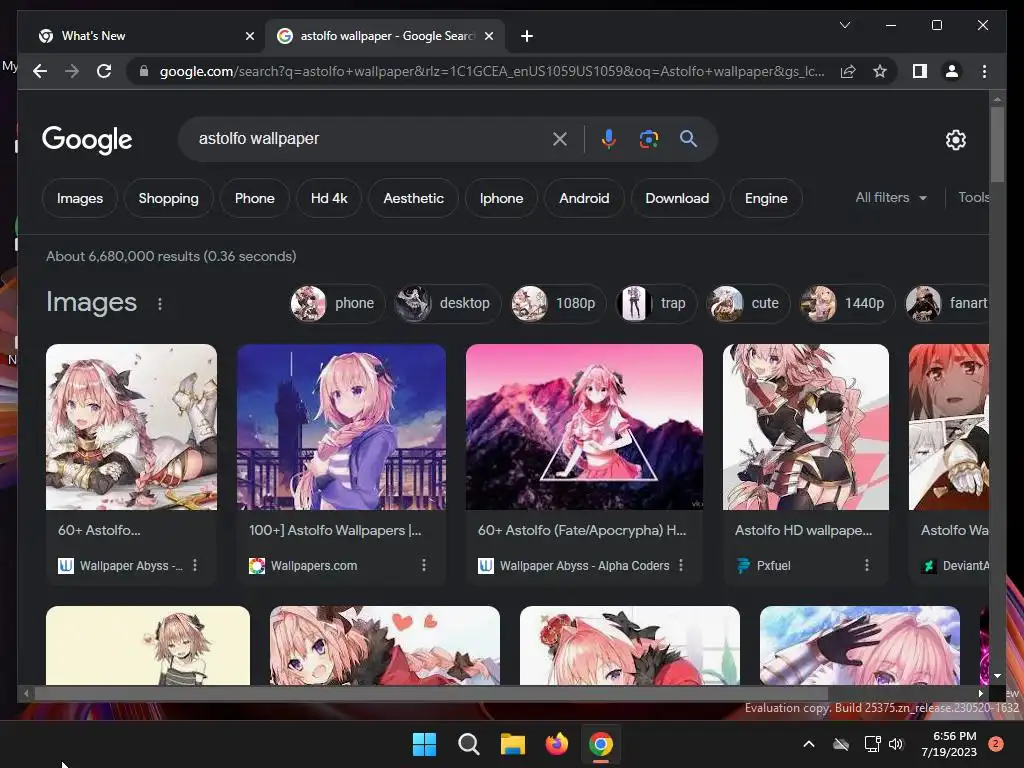Open 100+ Astolfo Wallpapers image
Screen dimensions: 1024x768
342,426
